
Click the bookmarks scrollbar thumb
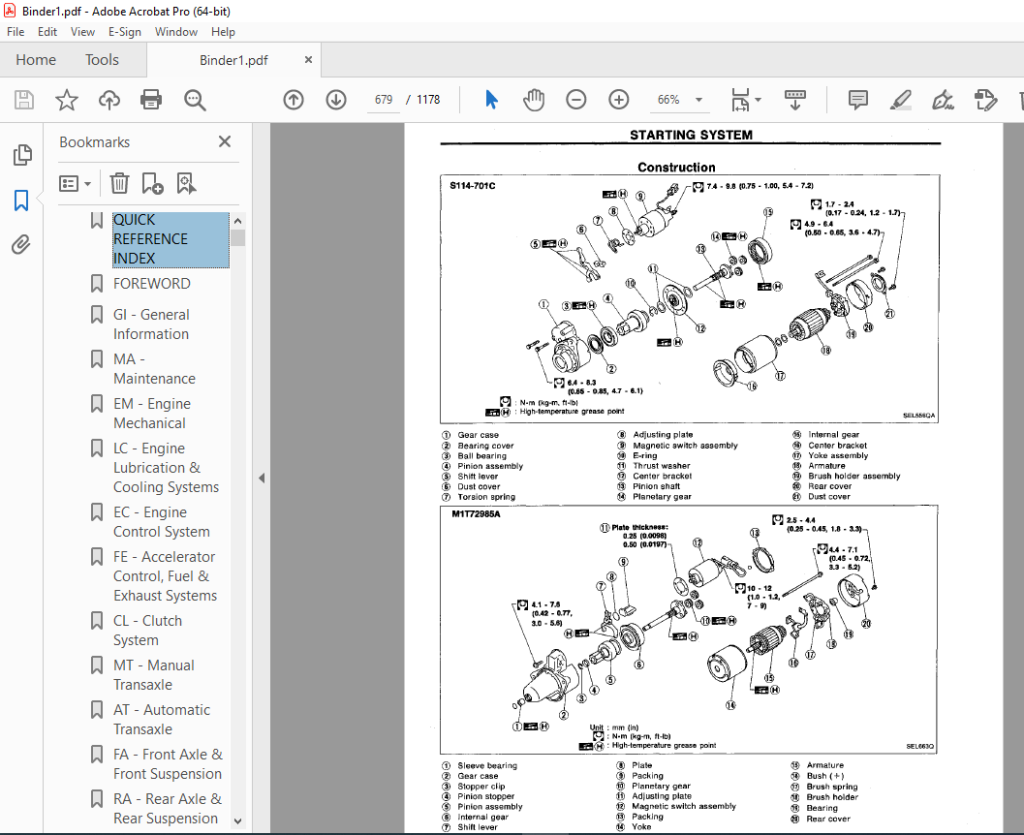pos(238,238)
